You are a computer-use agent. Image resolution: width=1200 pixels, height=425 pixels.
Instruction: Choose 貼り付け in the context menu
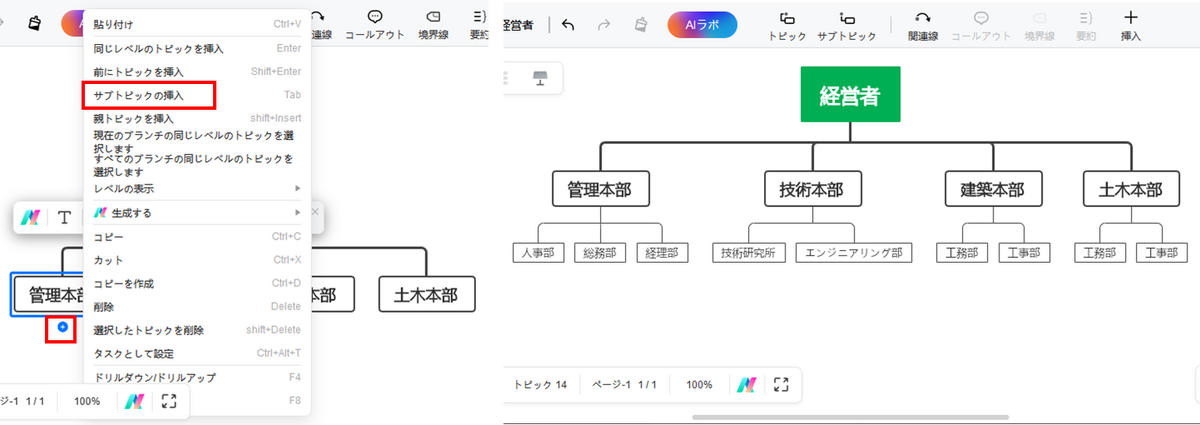(197, 24)
